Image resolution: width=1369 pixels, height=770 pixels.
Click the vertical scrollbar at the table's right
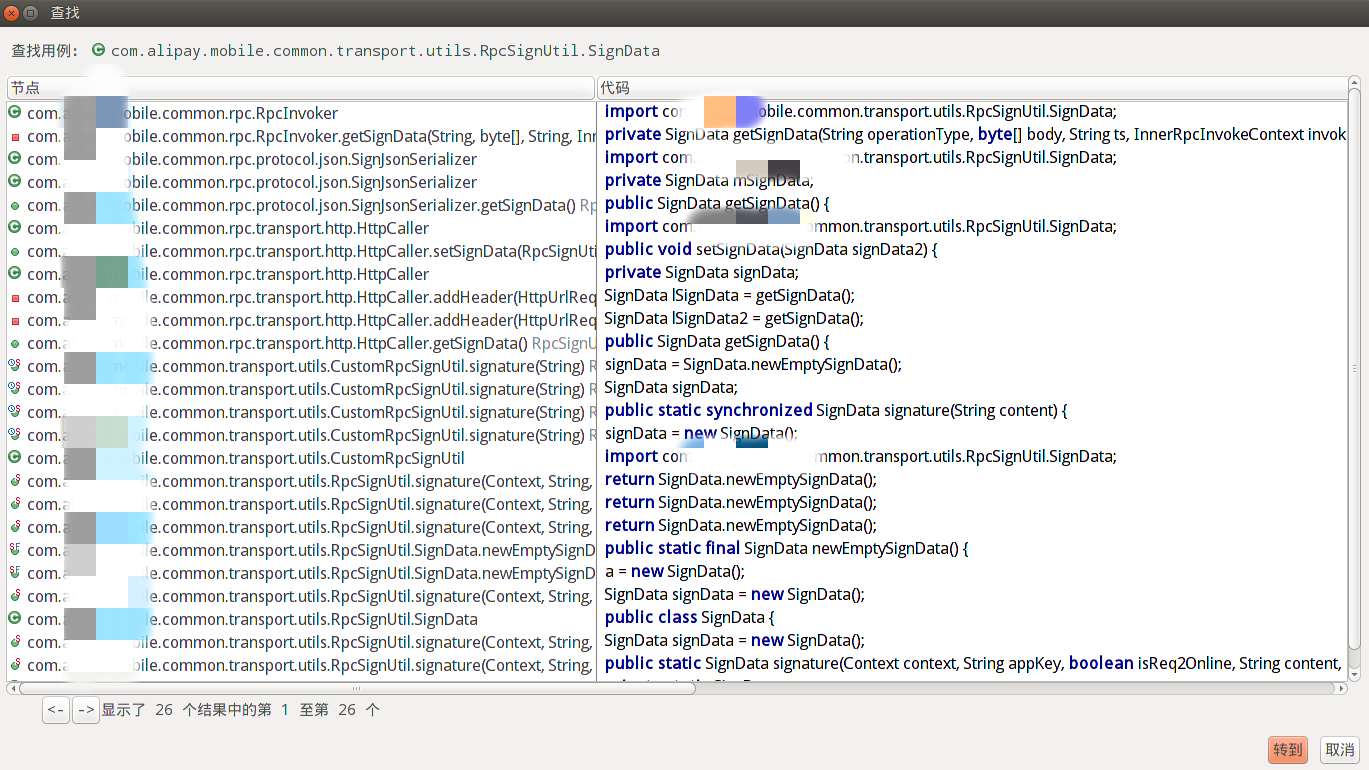tap(1355, 368)
